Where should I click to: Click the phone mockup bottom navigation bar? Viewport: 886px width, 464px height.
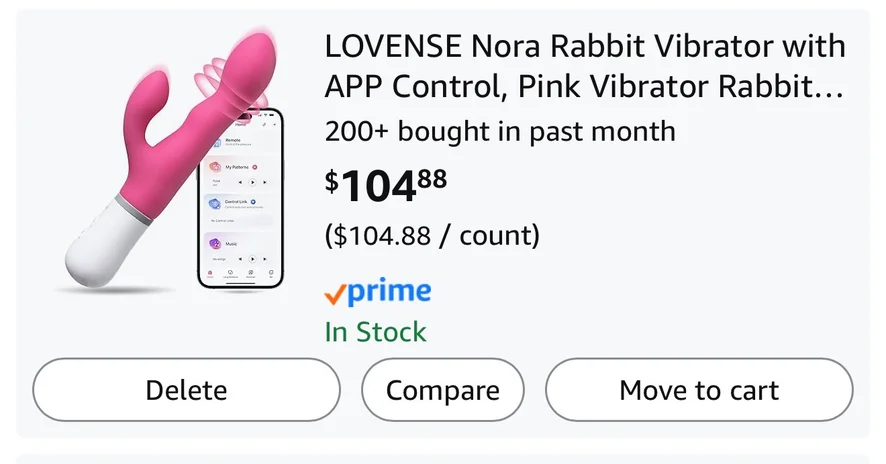click(x=240, y=273)
